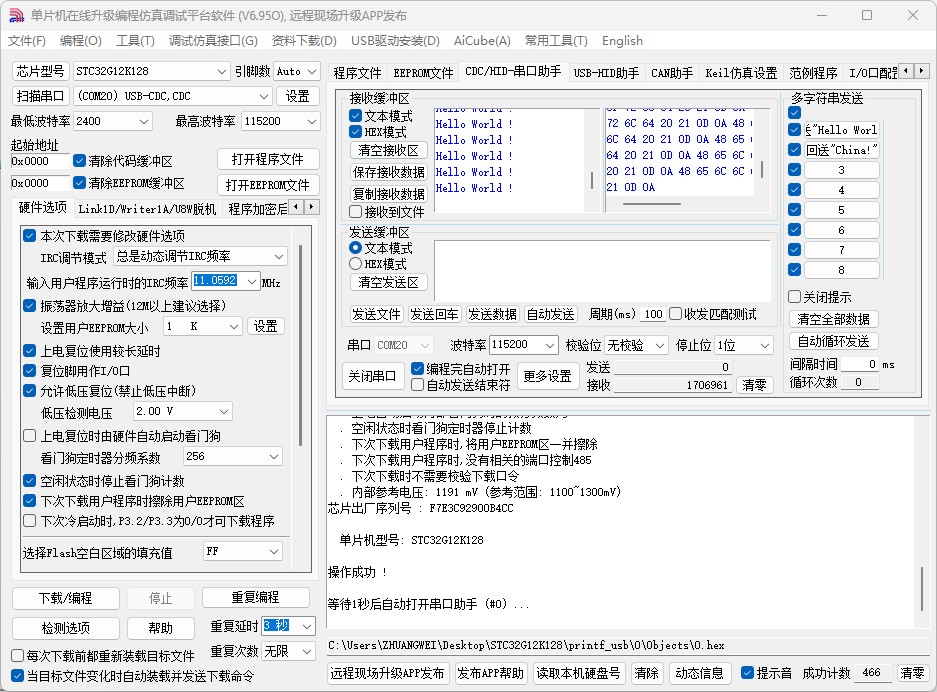The image size is (937, 692).
Task: Open the 看门狗定时器分频系数 256 dropdown
Action: (x=272, y=457)
